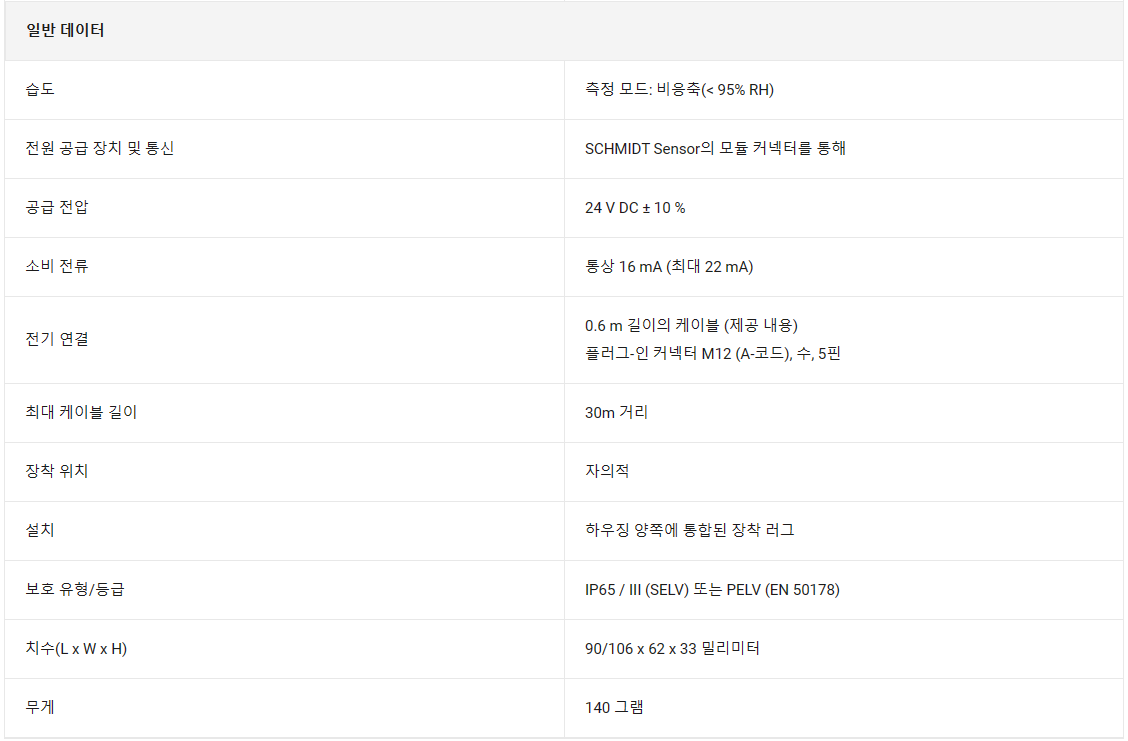
Task: Click the 통상 16 mA value cell
Action: pyautogui.click(x=668, y=267)
